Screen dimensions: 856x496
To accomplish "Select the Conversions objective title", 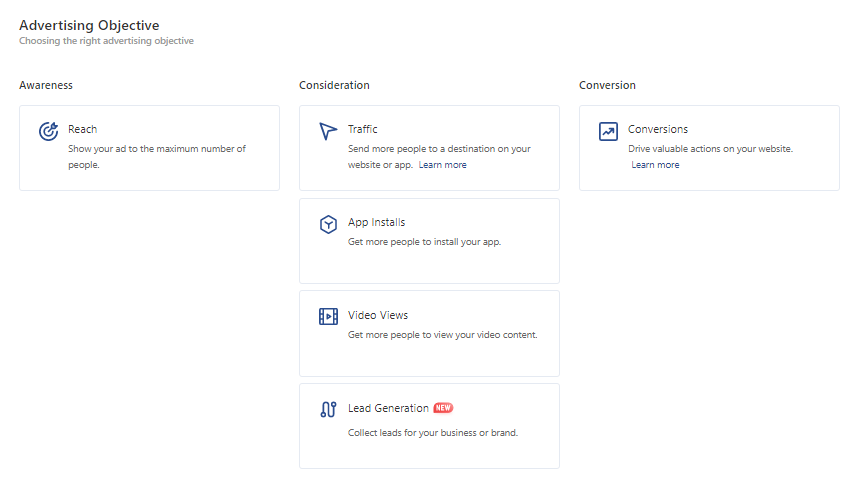I will pos(658,129).
